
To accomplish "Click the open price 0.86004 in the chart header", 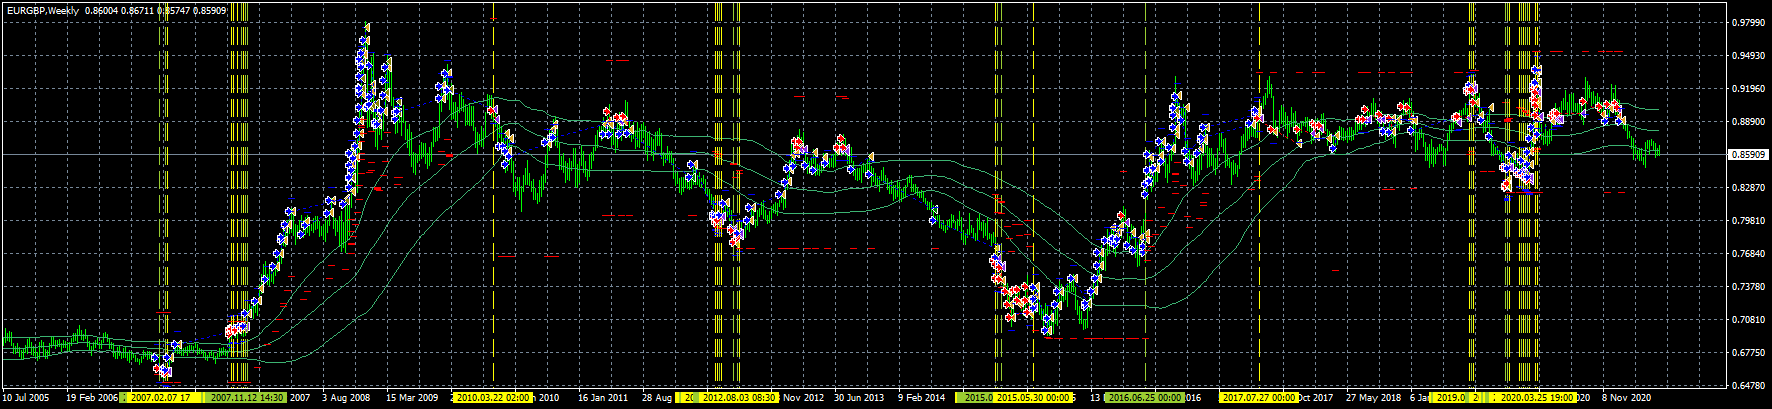I will point(102,10).
